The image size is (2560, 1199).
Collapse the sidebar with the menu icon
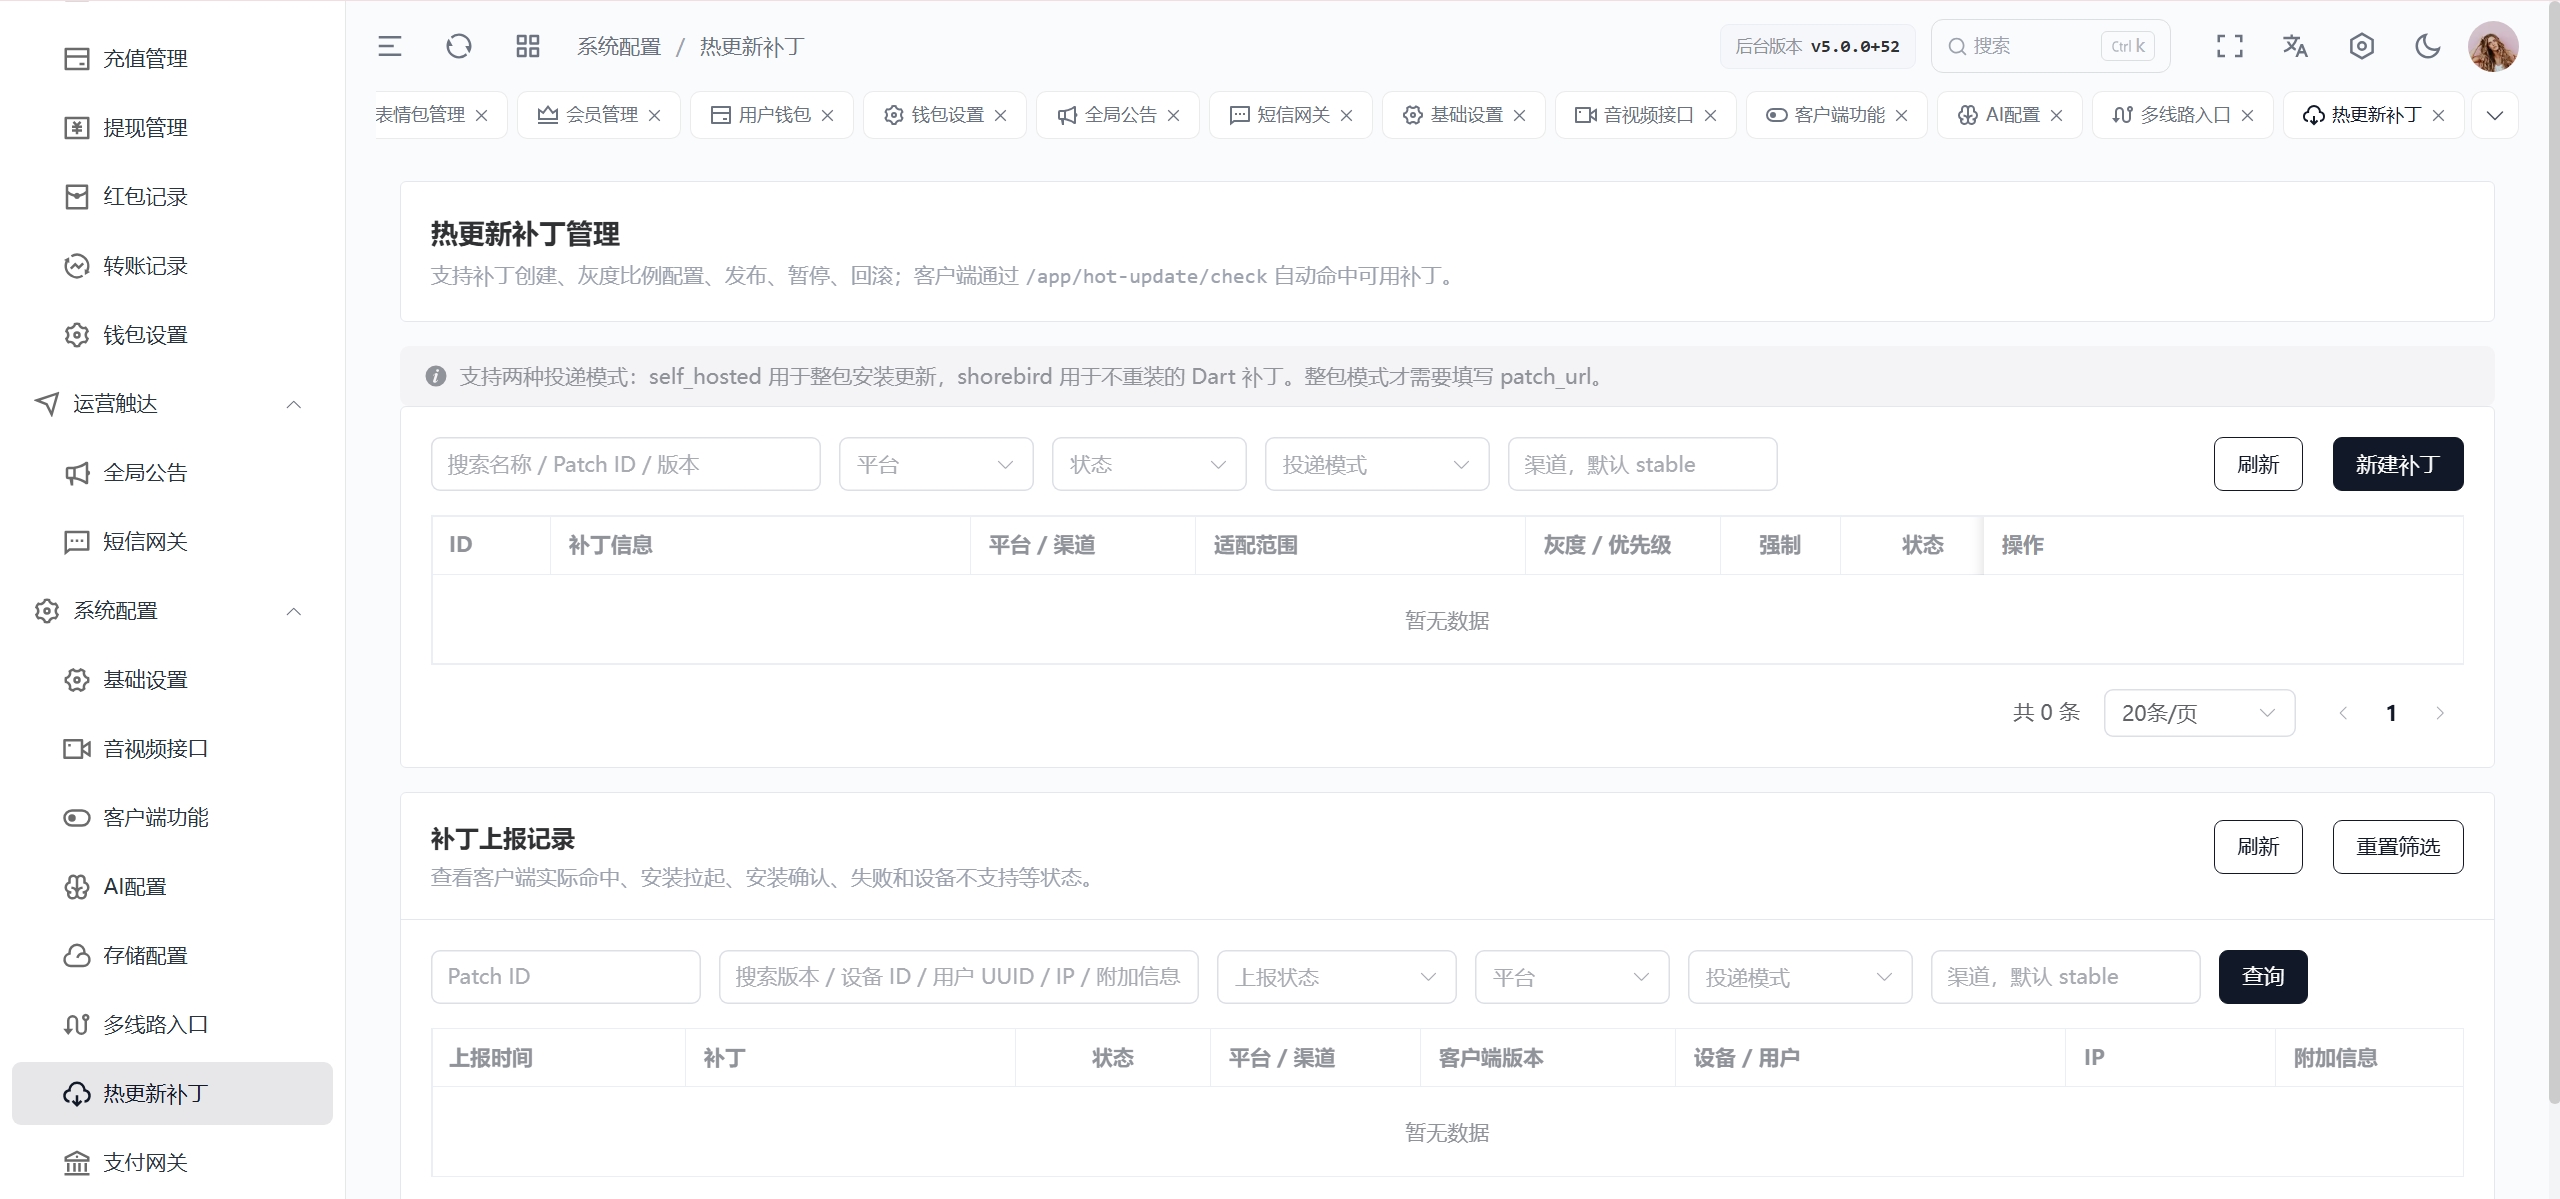389,46
